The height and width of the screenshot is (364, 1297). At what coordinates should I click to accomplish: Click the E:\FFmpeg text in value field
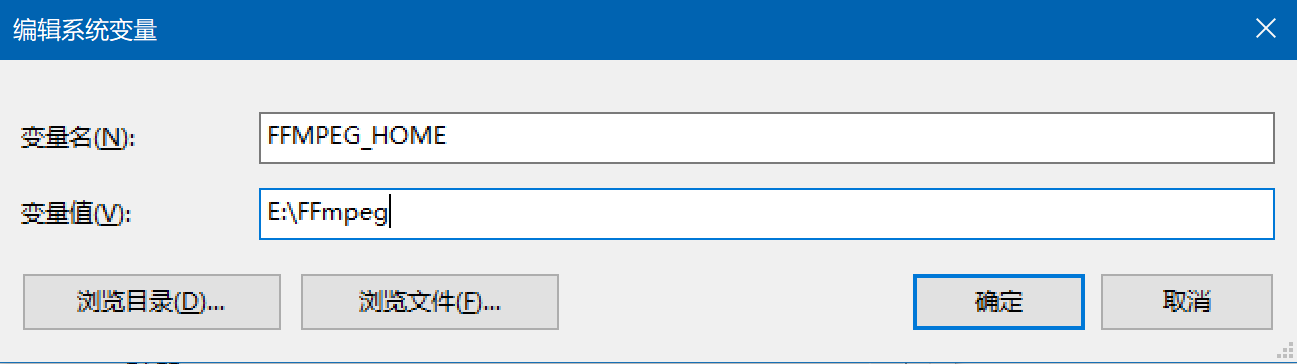(x=327, y=214)
